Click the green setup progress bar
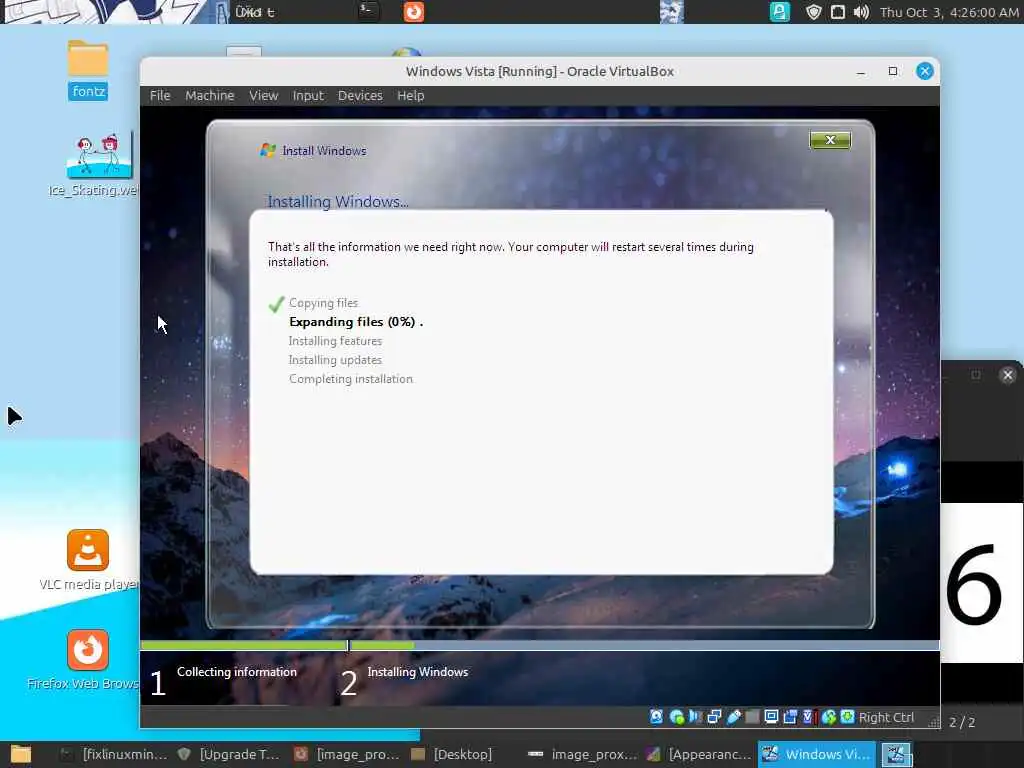 [539, 645]
